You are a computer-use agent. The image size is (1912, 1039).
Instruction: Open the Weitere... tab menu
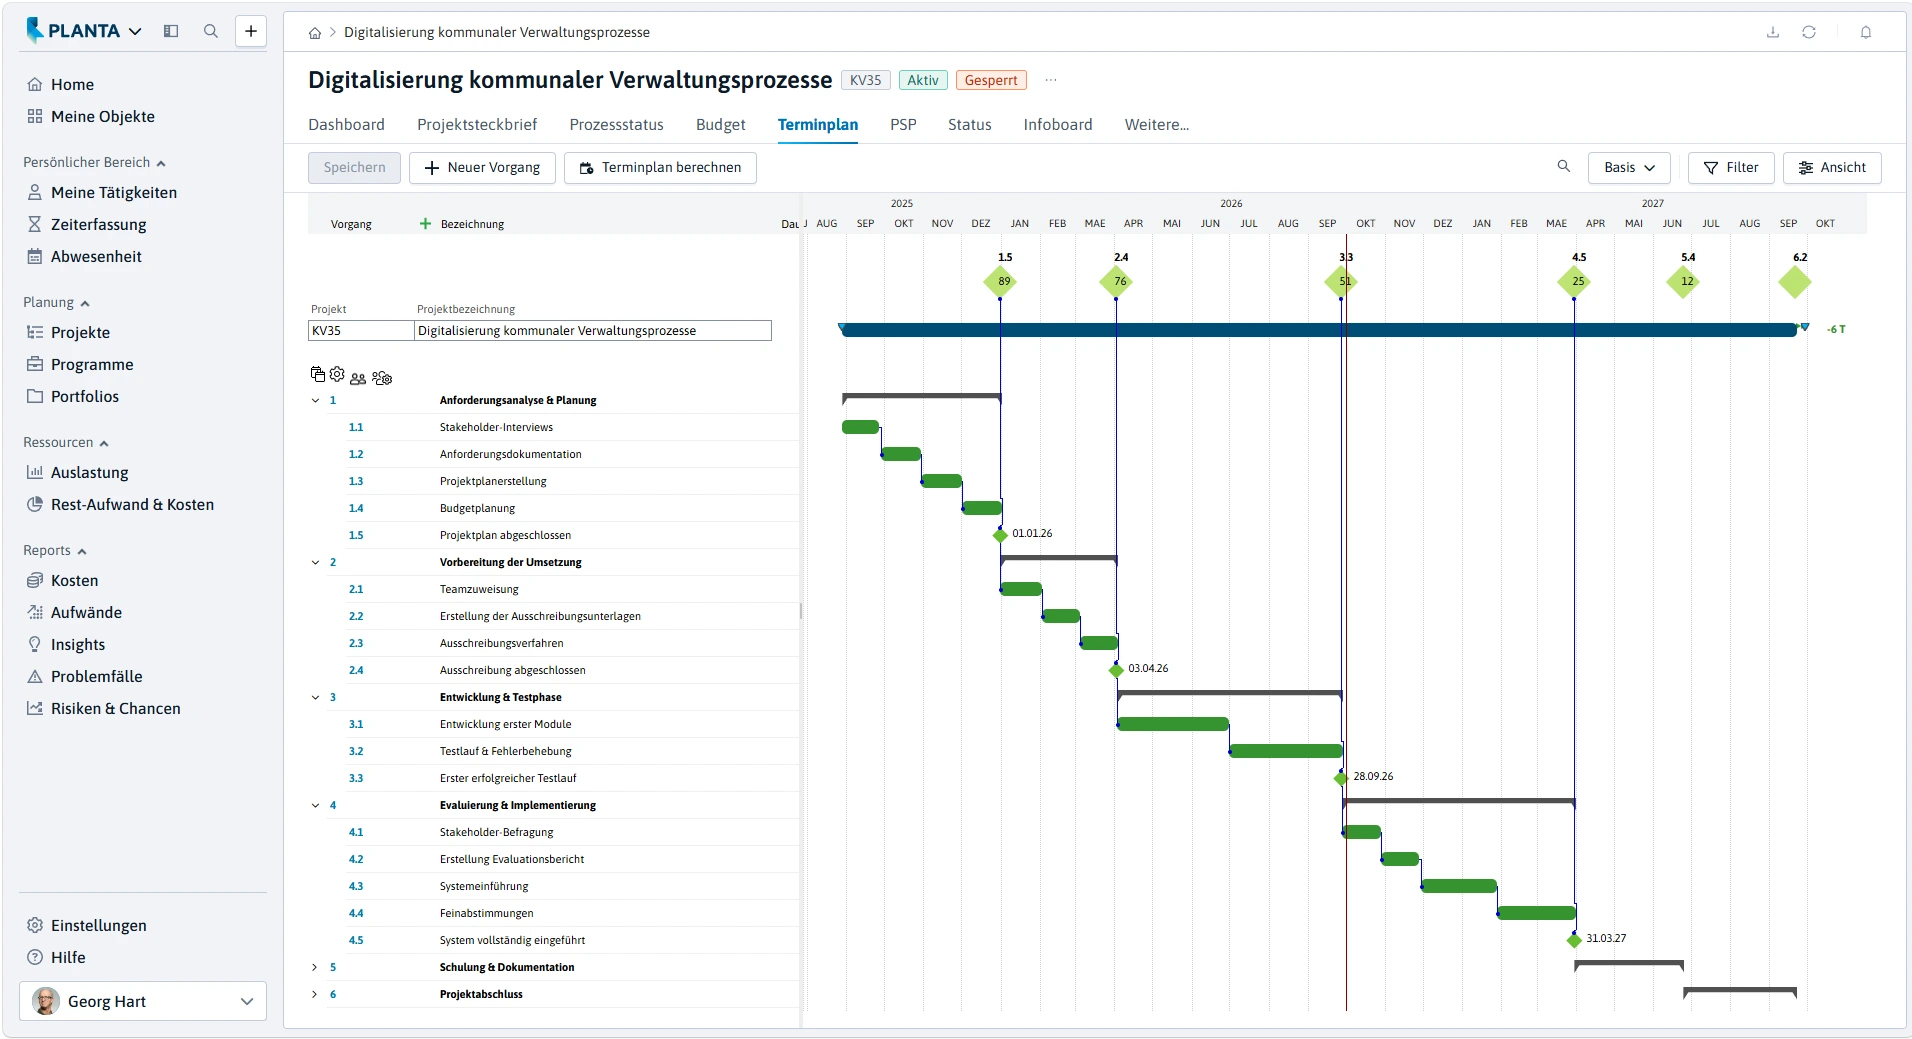[1156, 124]
